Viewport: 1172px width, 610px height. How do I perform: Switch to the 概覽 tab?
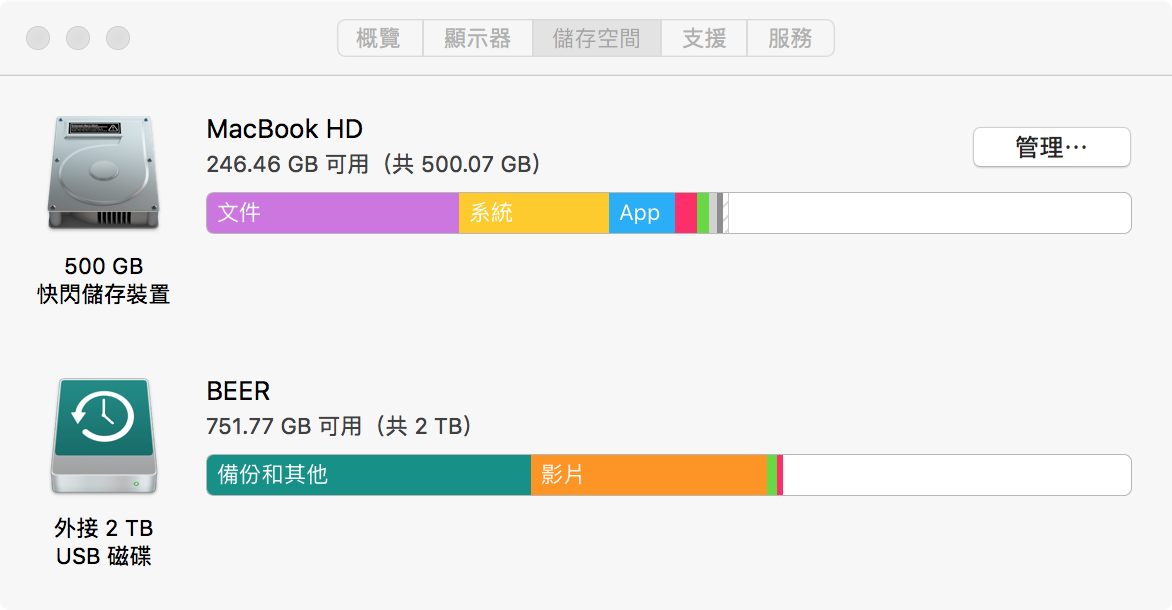click(379, 39)
